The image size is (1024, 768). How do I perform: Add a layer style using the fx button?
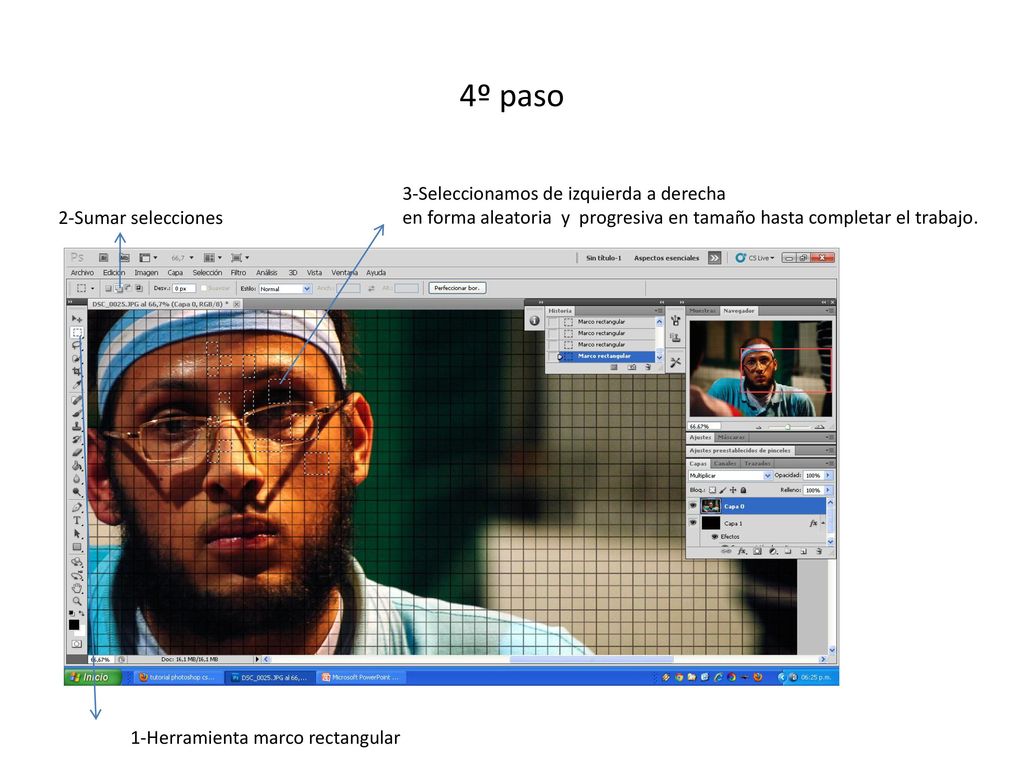[742, 552]
